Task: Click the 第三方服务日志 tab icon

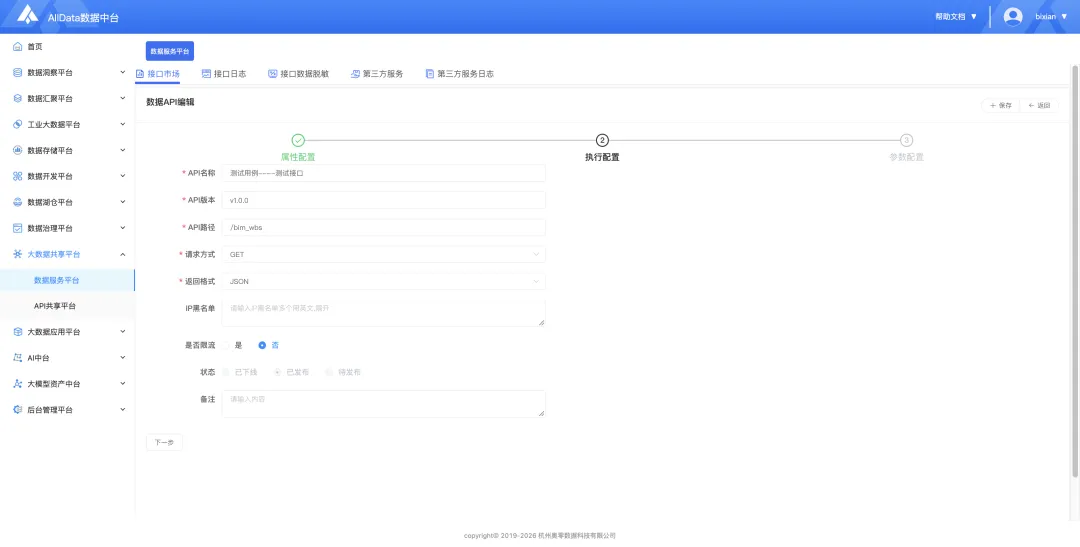Action: [430, 74]
